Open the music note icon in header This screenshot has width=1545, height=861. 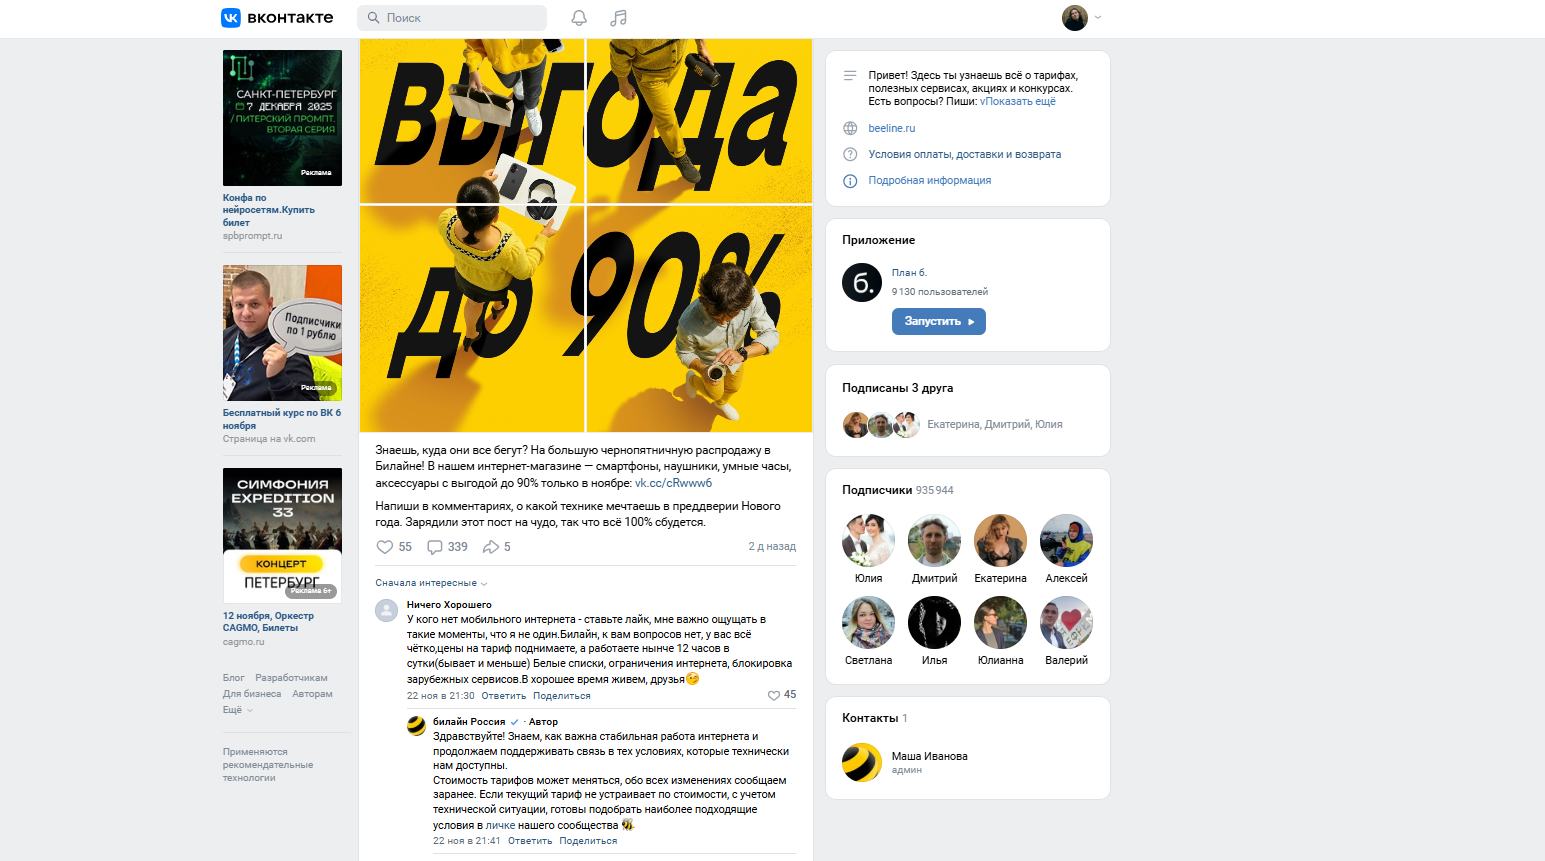619,18
